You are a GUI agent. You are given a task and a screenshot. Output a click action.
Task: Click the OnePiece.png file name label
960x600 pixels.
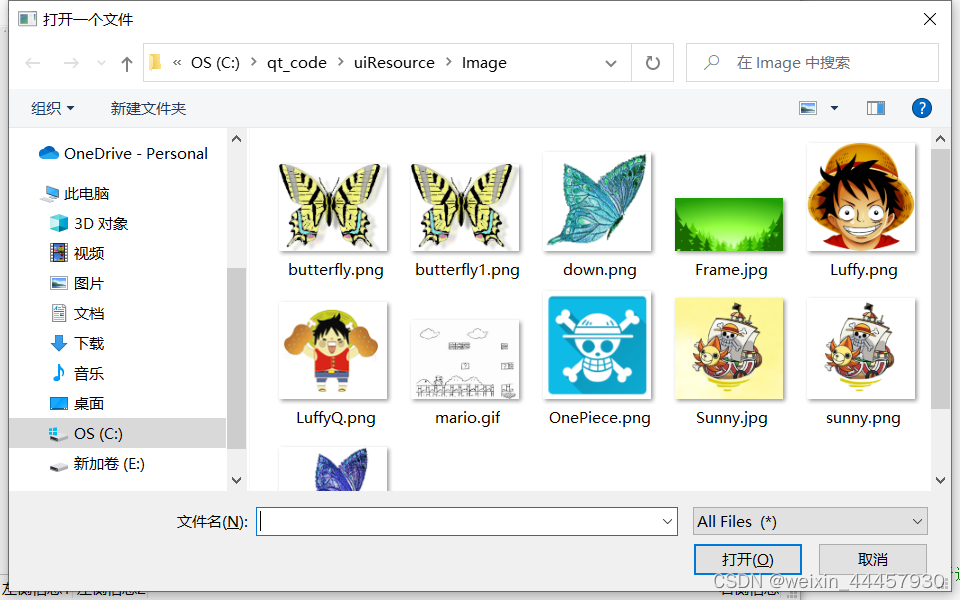pos(599,418)
